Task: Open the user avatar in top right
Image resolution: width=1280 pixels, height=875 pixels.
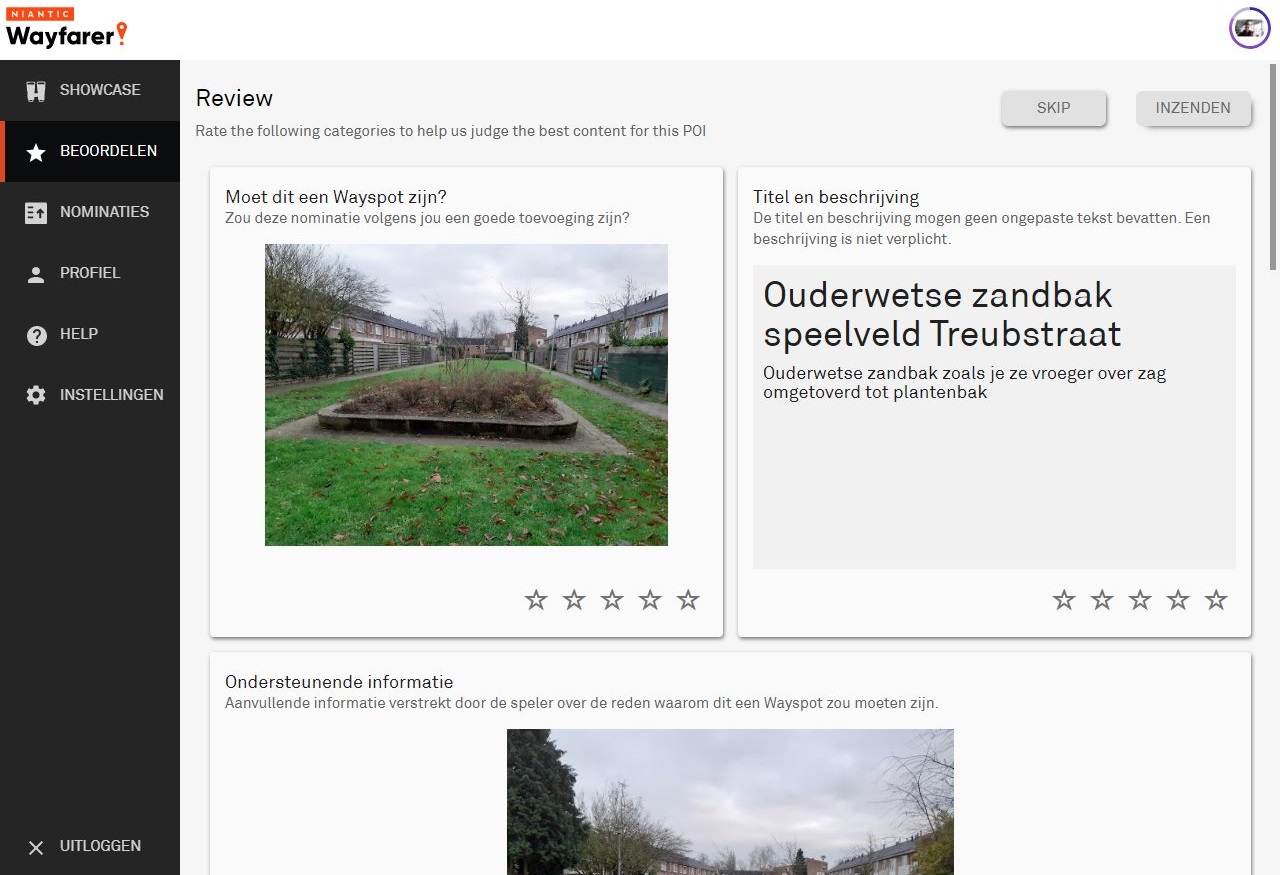Action: click(x=1249, y=28)
